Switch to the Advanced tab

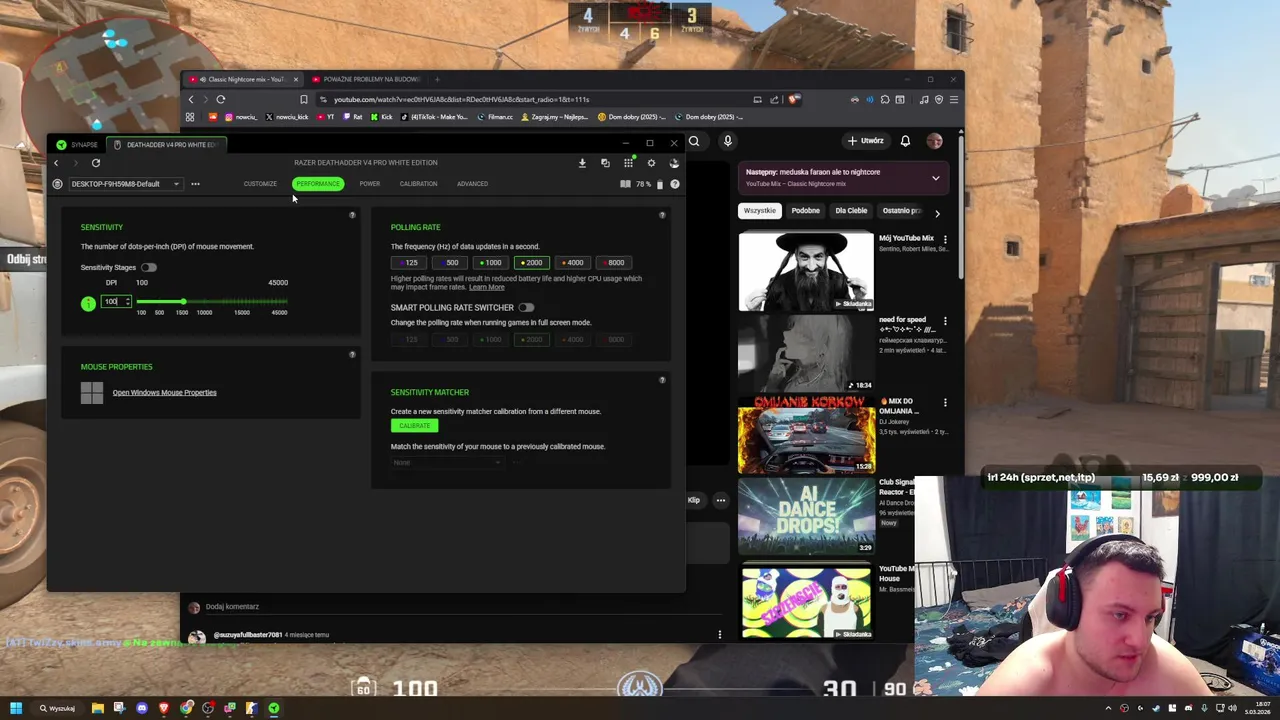(472, 184)
